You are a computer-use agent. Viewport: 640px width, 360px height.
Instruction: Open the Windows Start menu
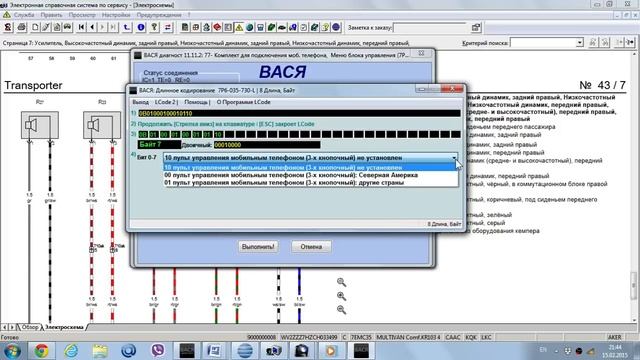(12, 351)
